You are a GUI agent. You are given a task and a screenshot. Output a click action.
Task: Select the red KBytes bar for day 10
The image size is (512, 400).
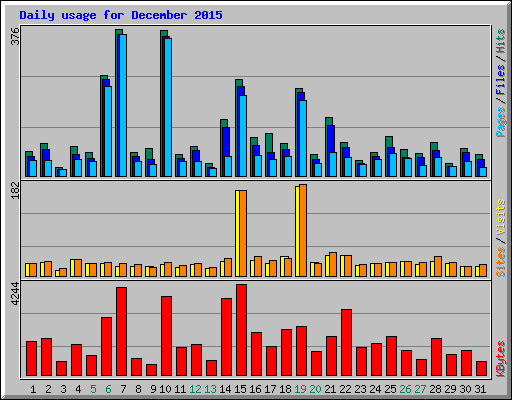166,336
